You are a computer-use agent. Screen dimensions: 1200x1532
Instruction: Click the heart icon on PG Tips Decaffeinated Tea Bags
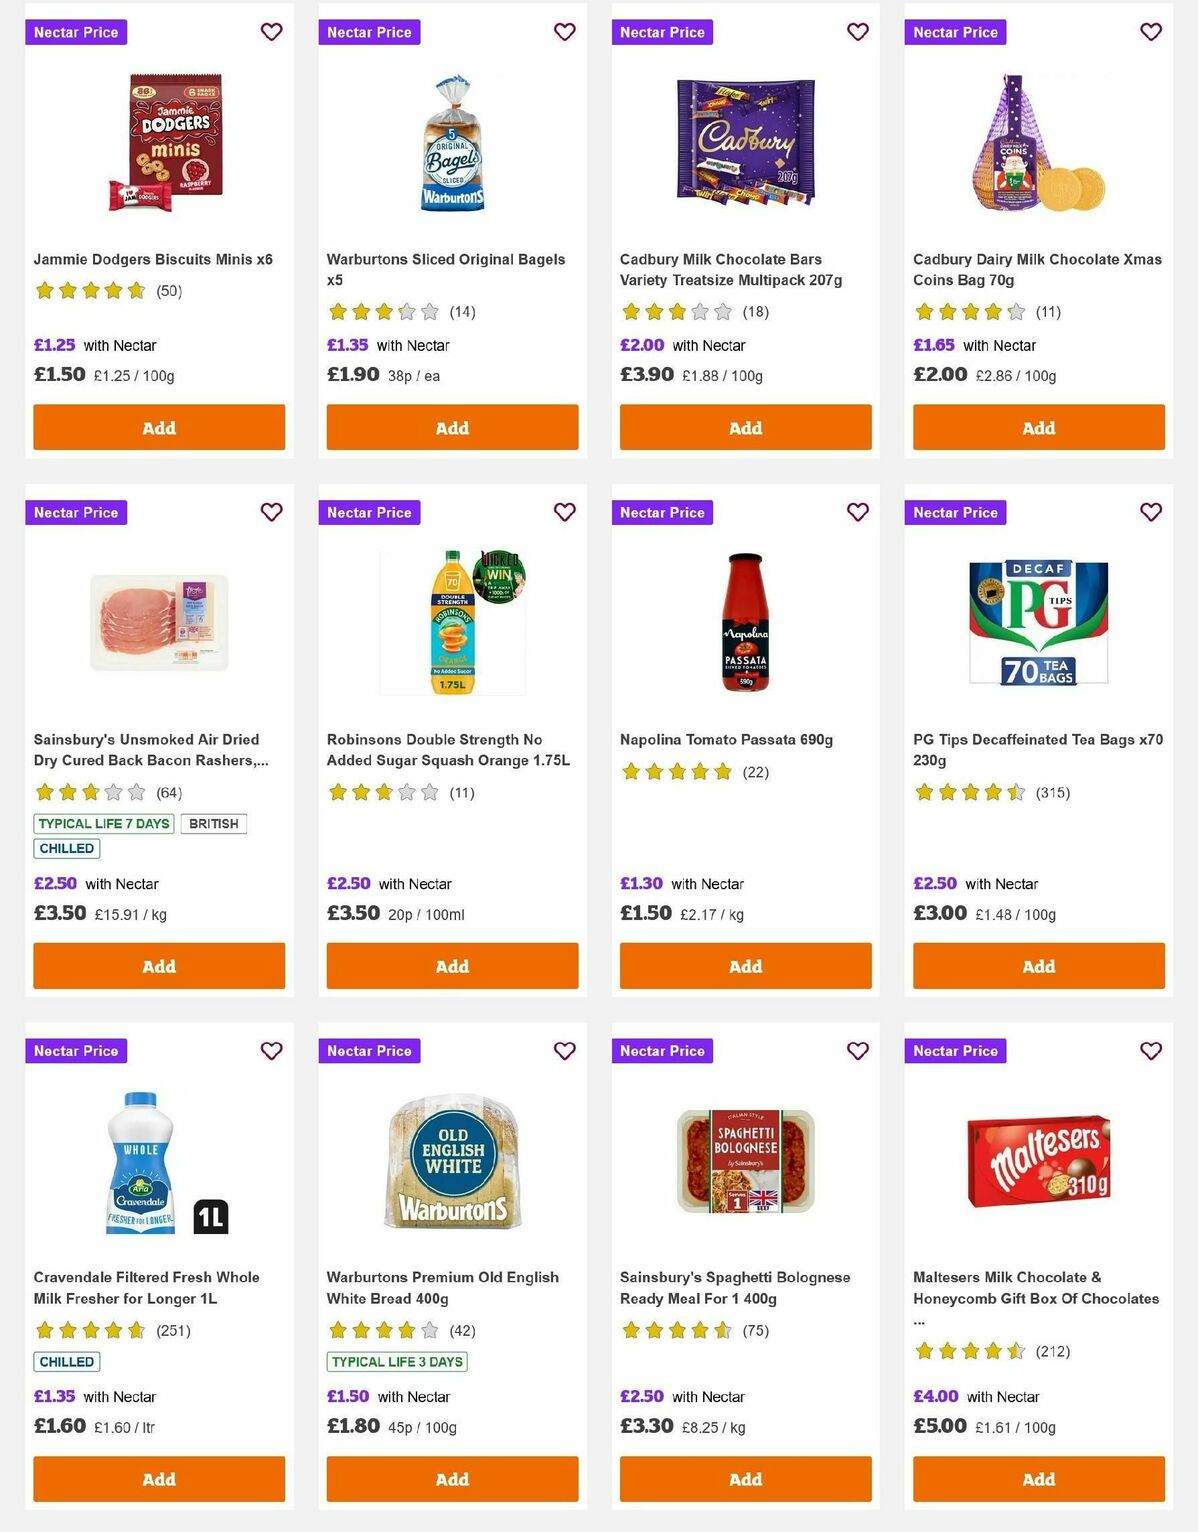pyautogui.click(x=1150, y=512)
